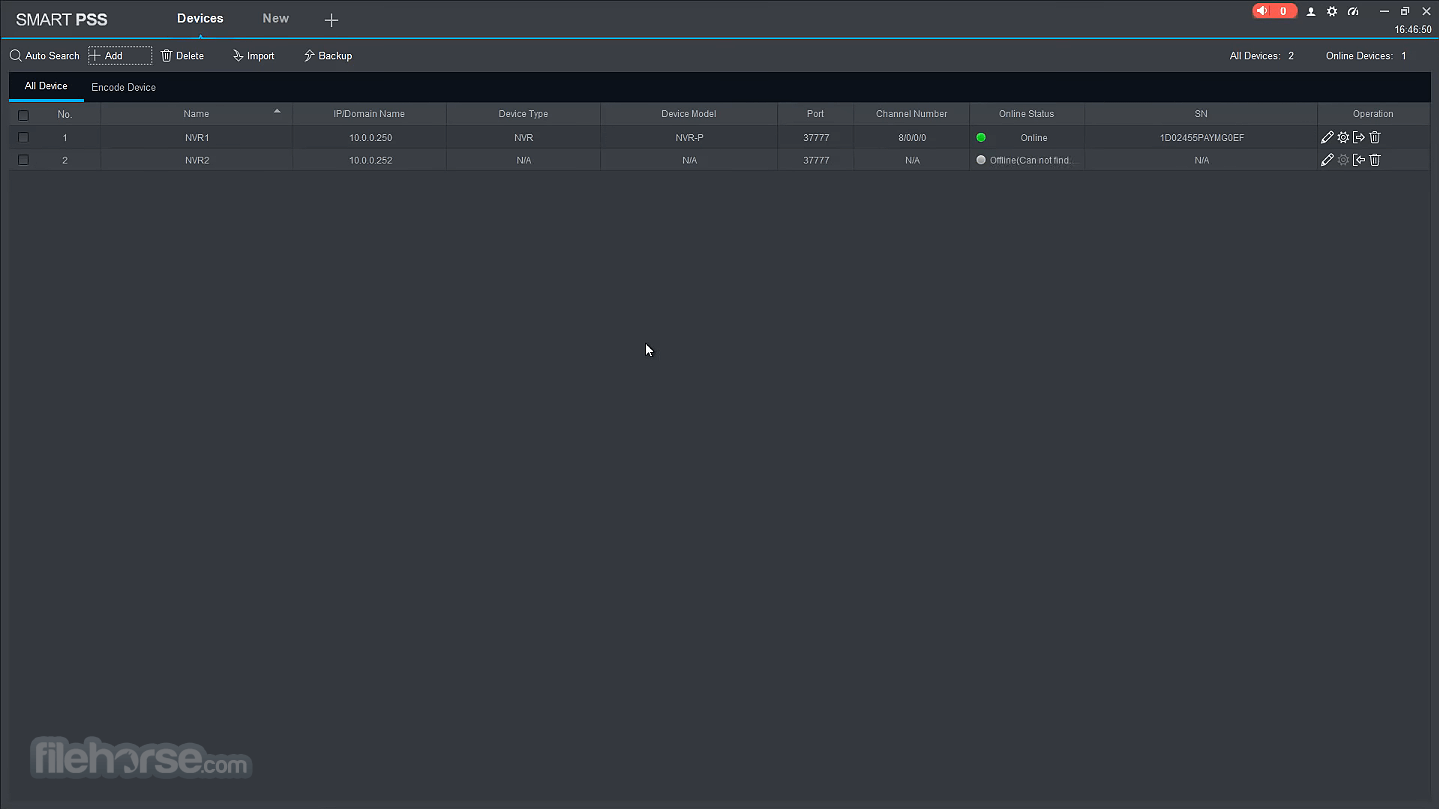Screen dimensions: 1439x809
Task: Edit the NVR2 device entry
Action: 1327,160
